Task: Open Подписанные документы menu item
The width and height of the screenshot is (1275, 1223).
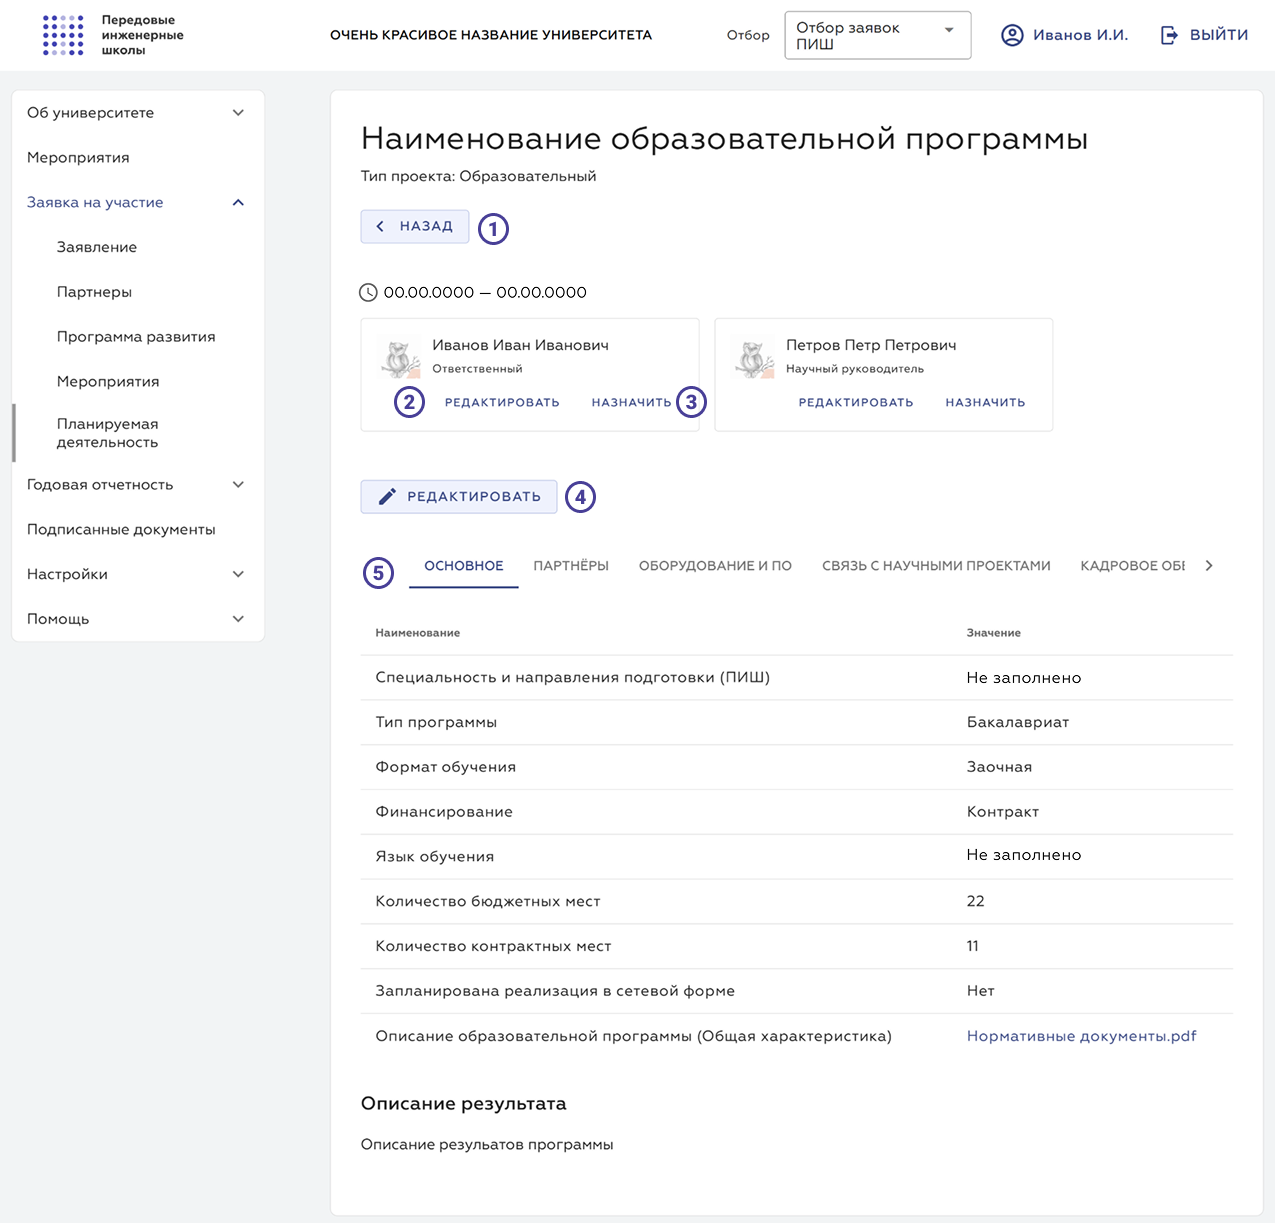Action: pyautogui.click(x=121, y=530)
